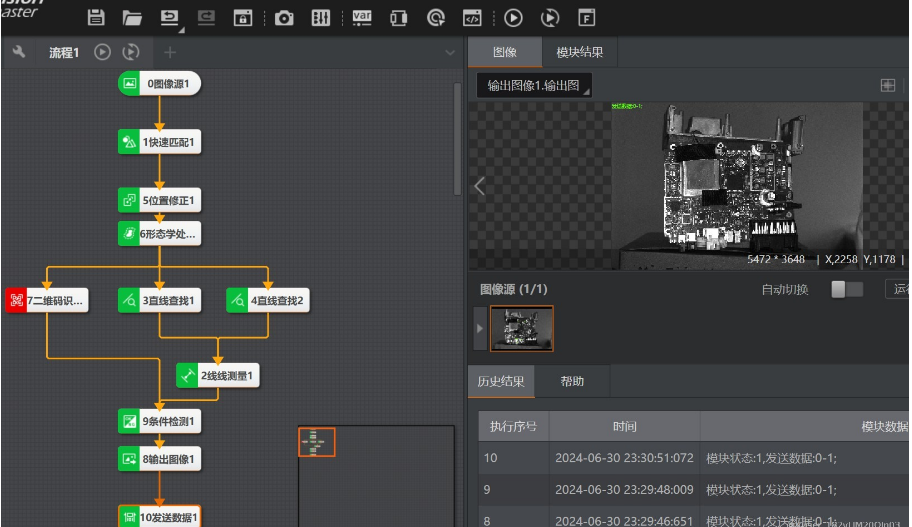Select the 7二维码识别 module node
Viewport: 912px width, 527px height.
(47, 299)
